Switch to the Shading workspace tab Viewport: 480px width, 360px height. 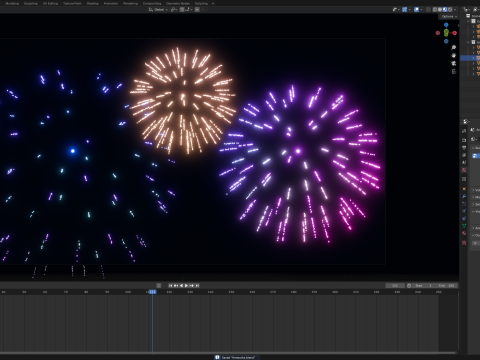click(93, 3)
